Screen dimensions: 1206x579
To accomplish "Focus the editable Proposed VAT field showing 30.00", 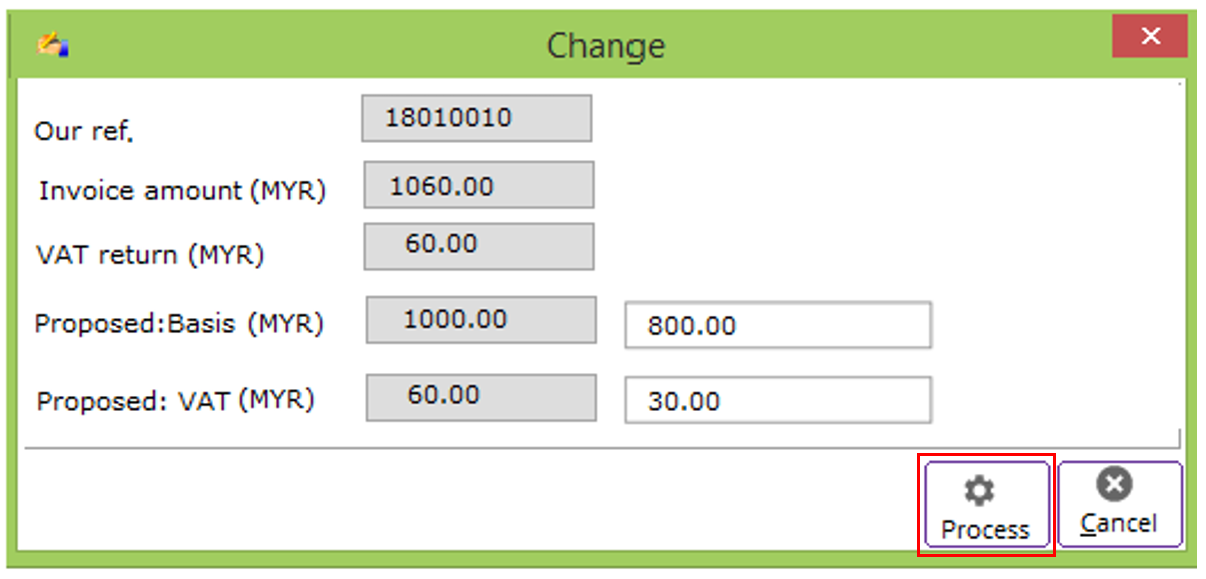I will (777, 401).
